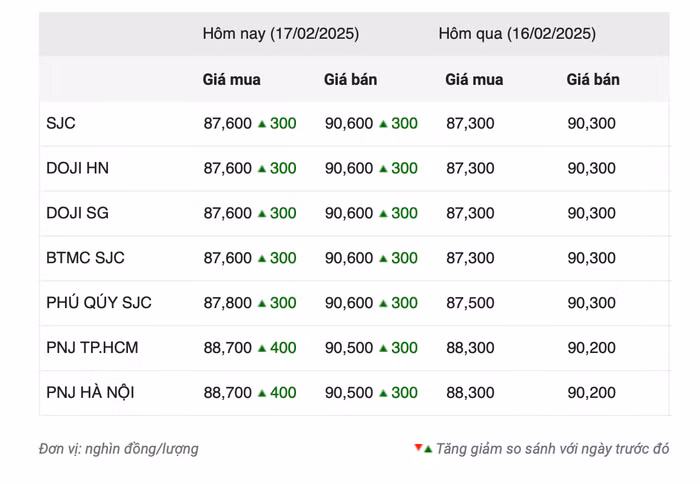This screenshot has width=700, height=484.
Task: Click the up arrow beside PHÚ QUÝ SJC 87,800
Action: coord(262,303)
